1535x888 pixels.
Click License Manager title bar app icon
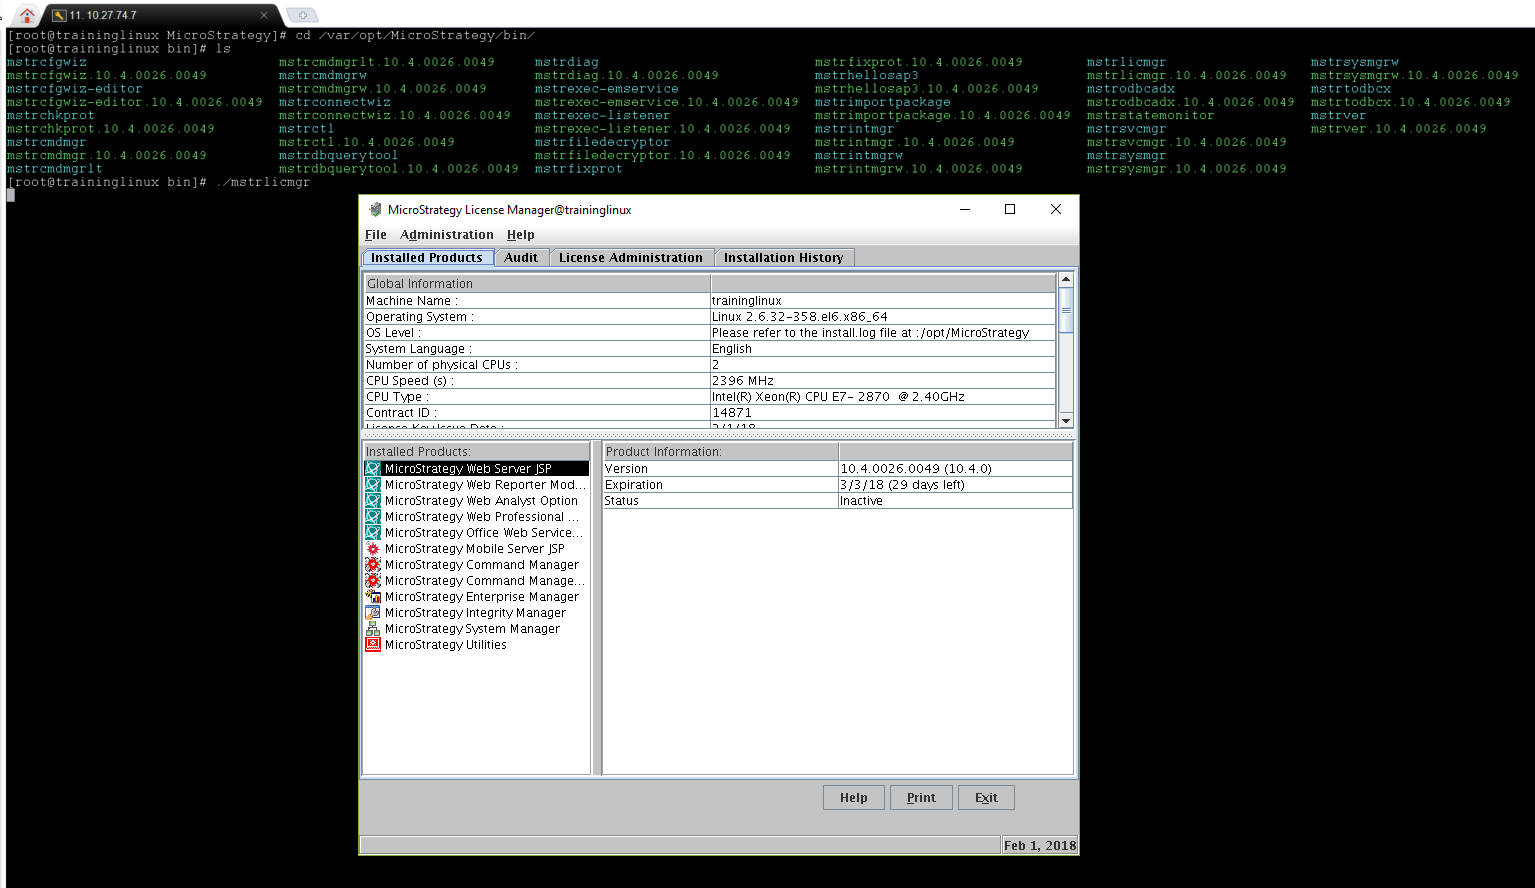375,210
